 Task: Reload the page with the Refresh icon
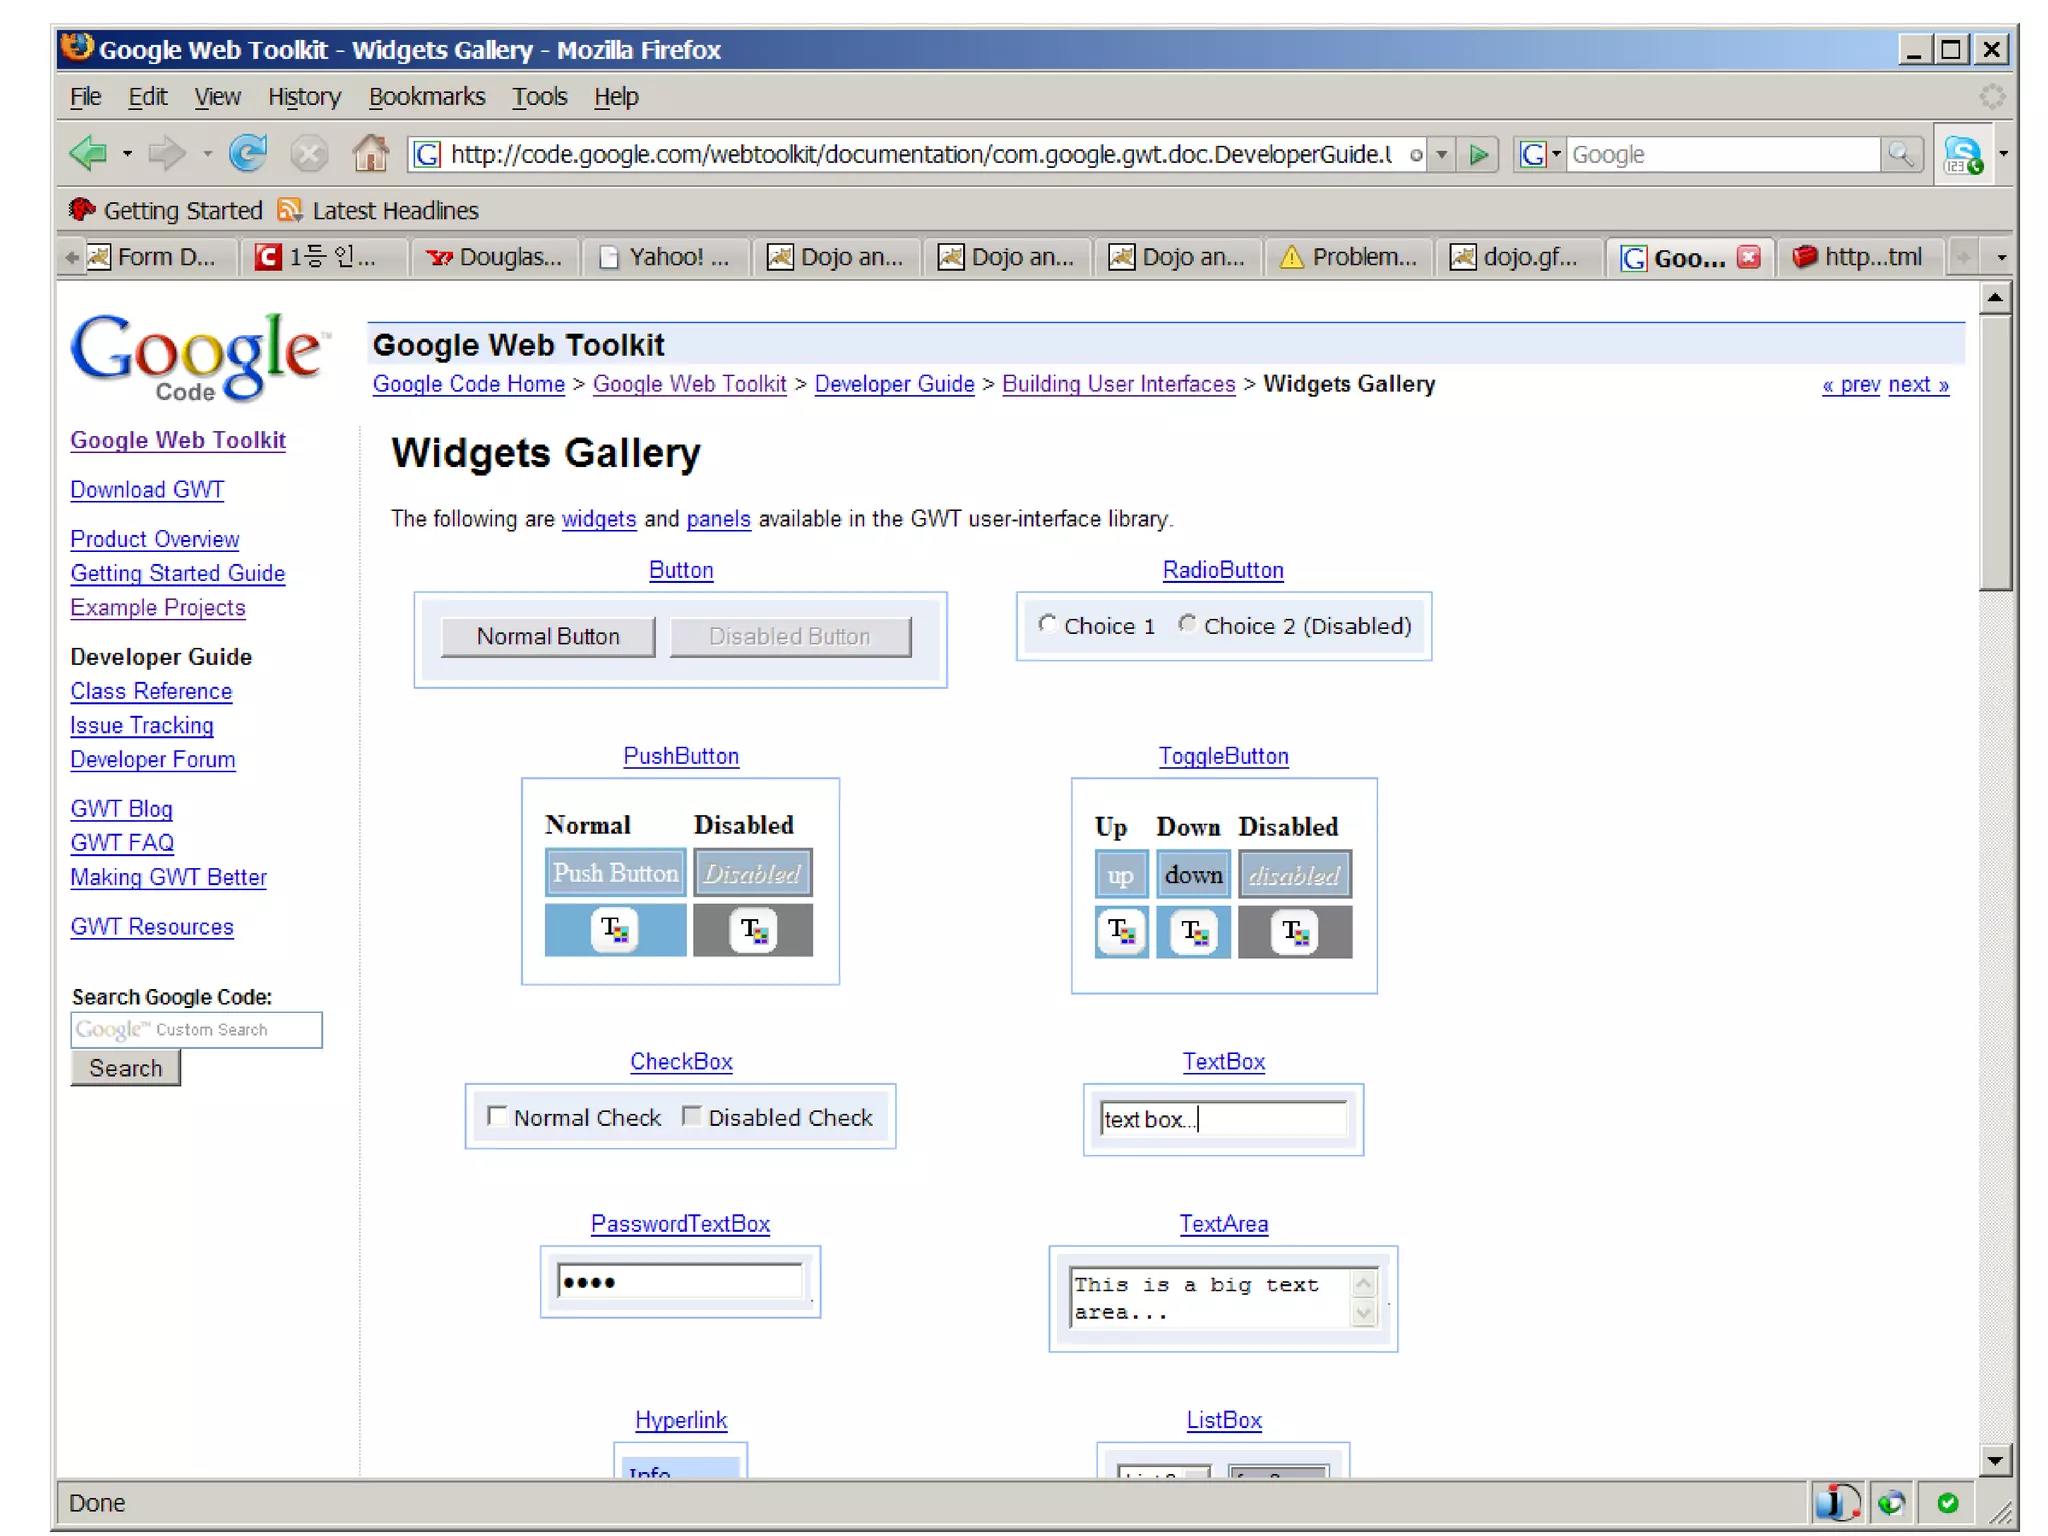click(247, 153)
